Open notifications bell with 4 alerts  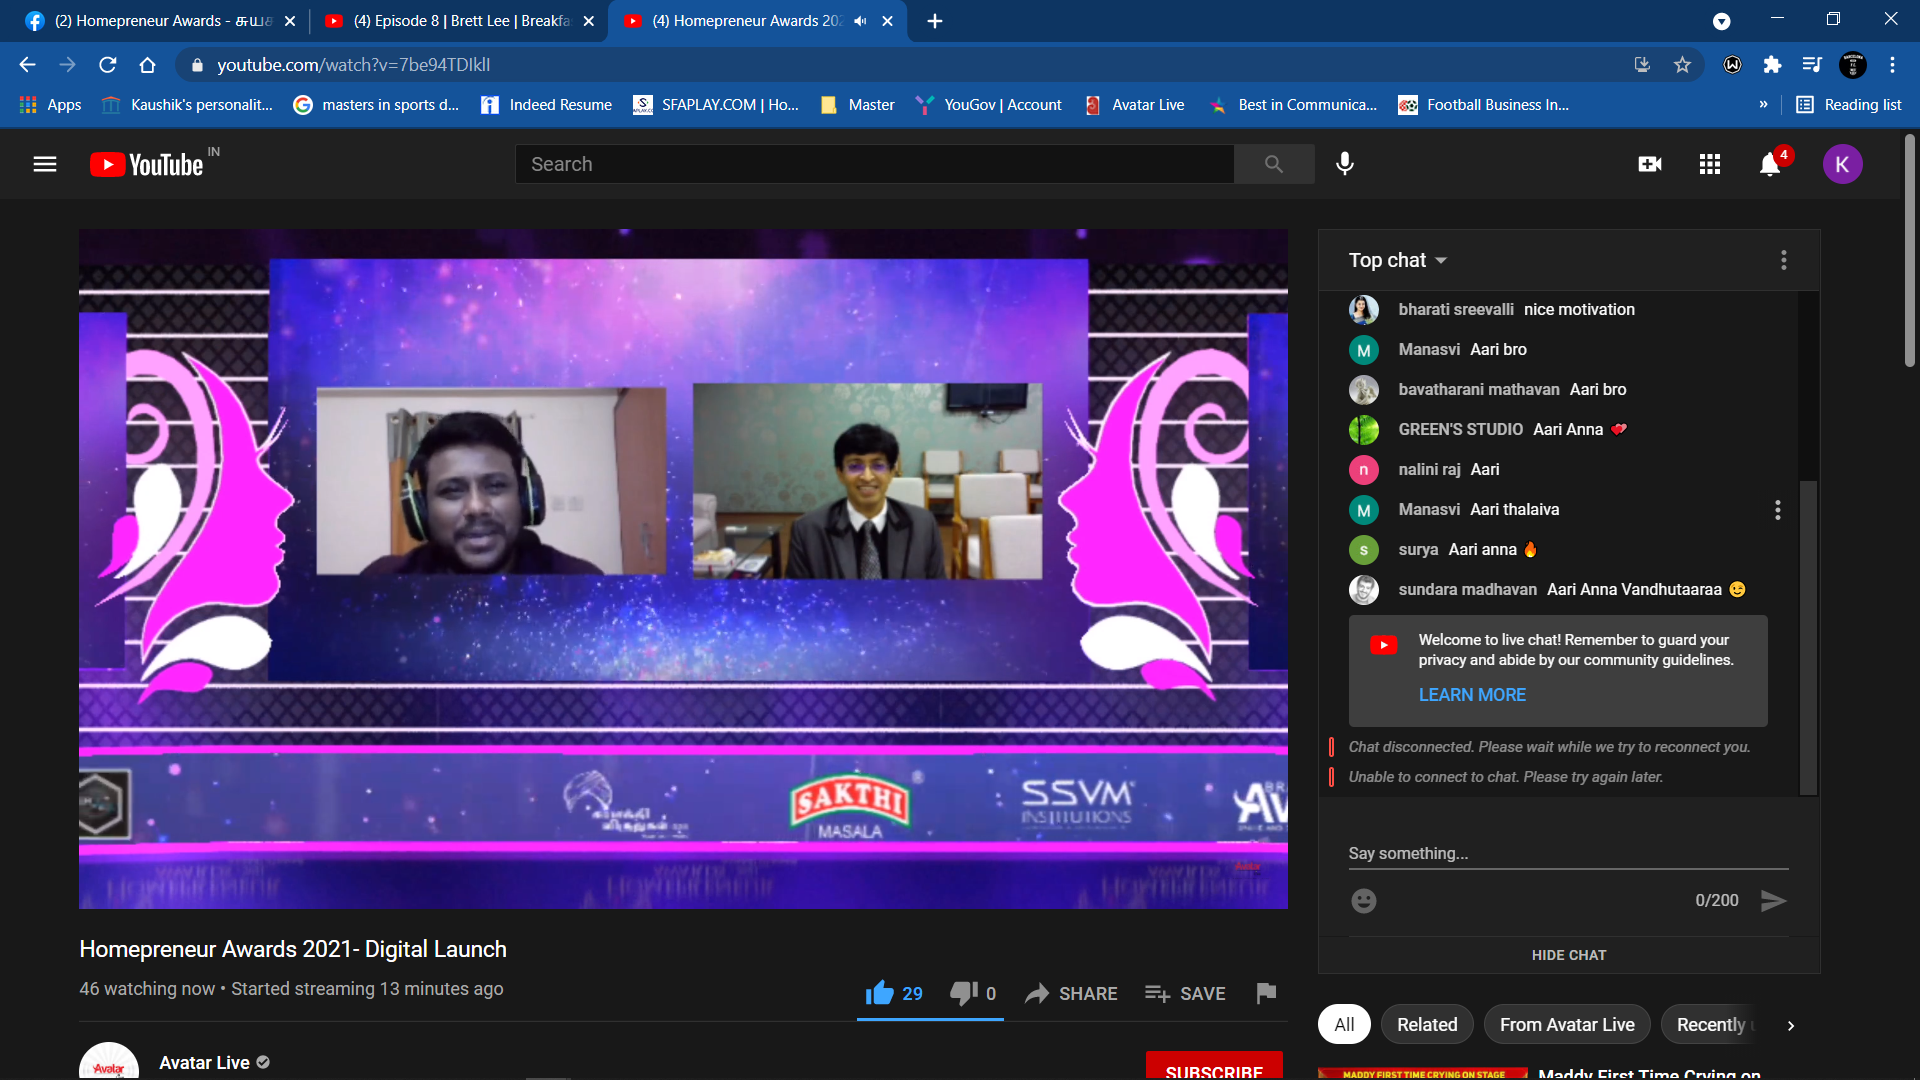pyautogui.click(x=1770, y=164)
